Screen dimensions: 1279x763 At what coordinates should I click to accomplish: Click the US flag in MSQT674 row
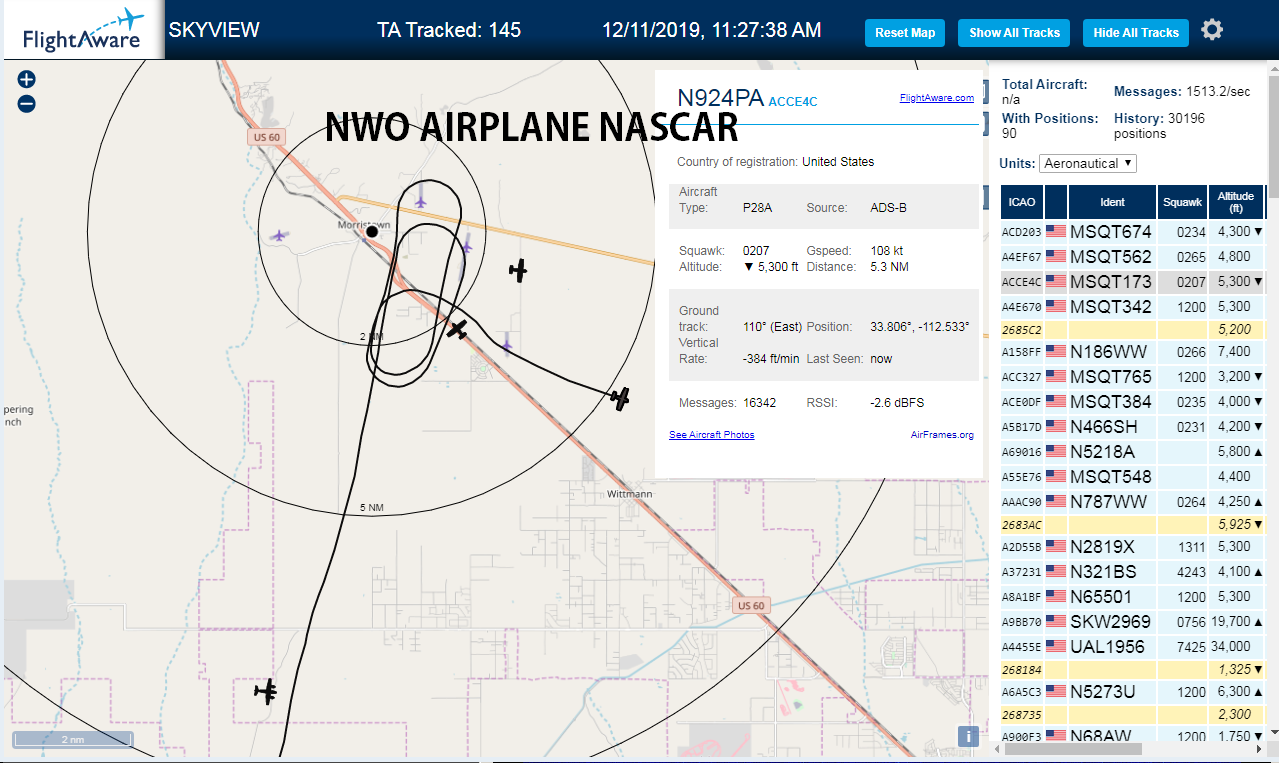coord(1056,232)
